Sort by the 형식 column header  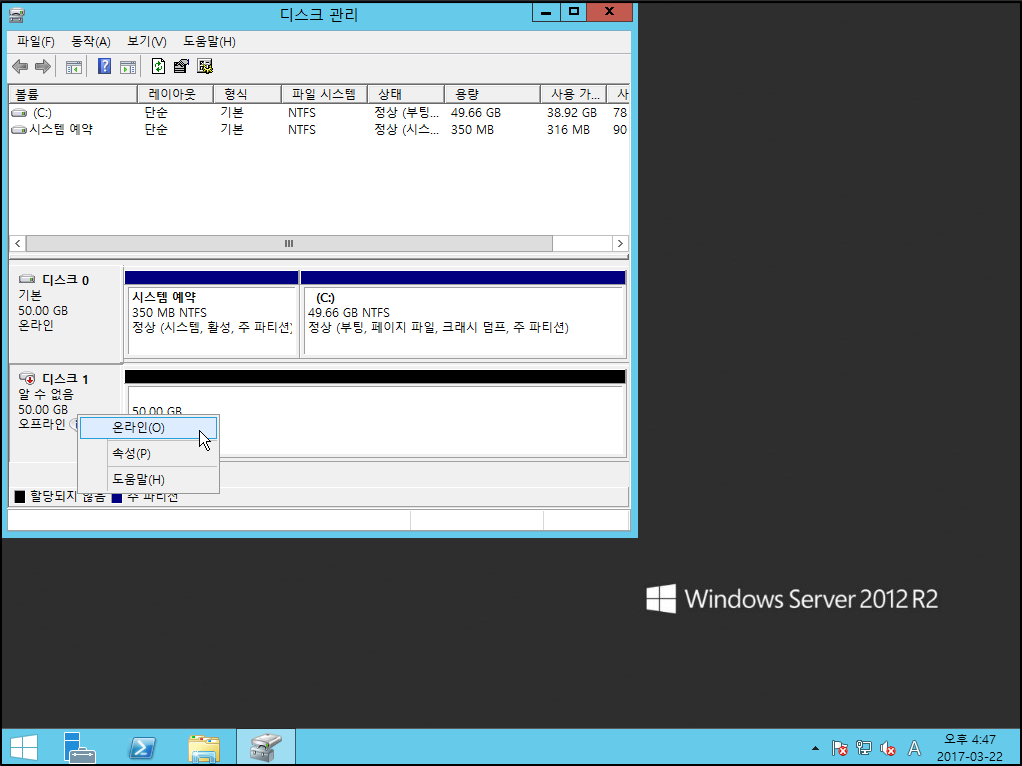coord(248,95)
